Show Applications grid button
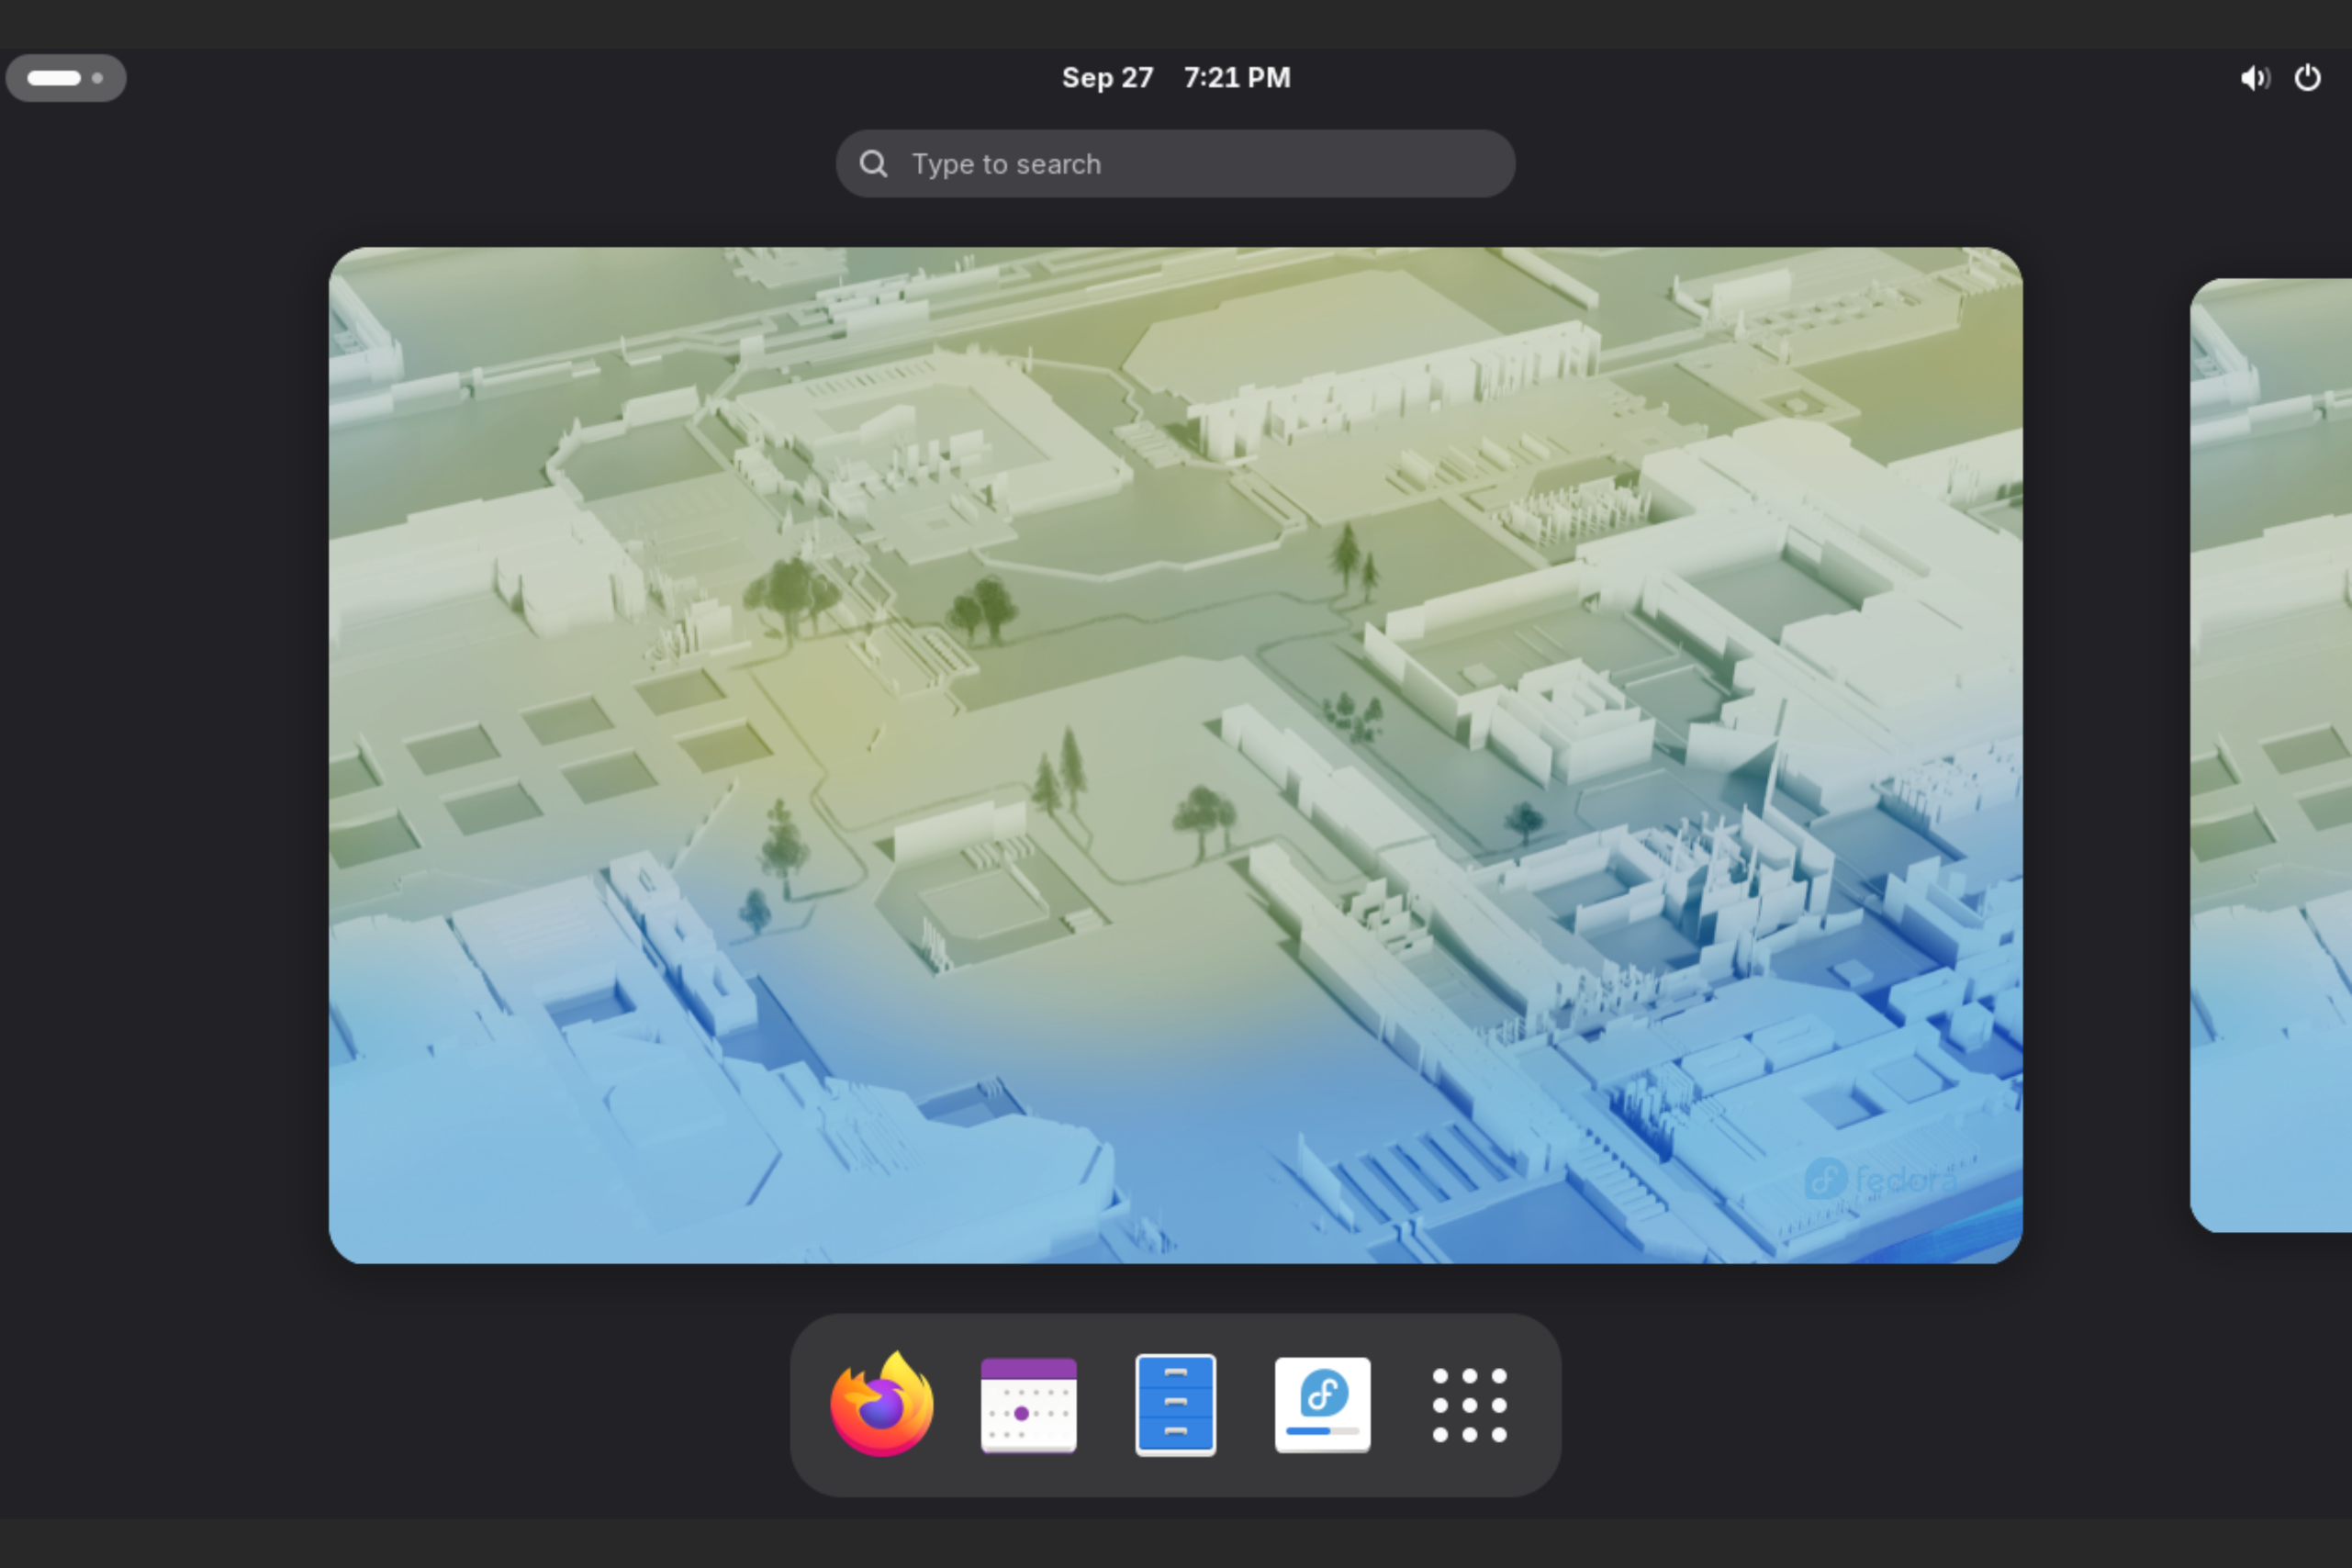Viewport: 2352px width, 1568px height. (1469, 1405)
